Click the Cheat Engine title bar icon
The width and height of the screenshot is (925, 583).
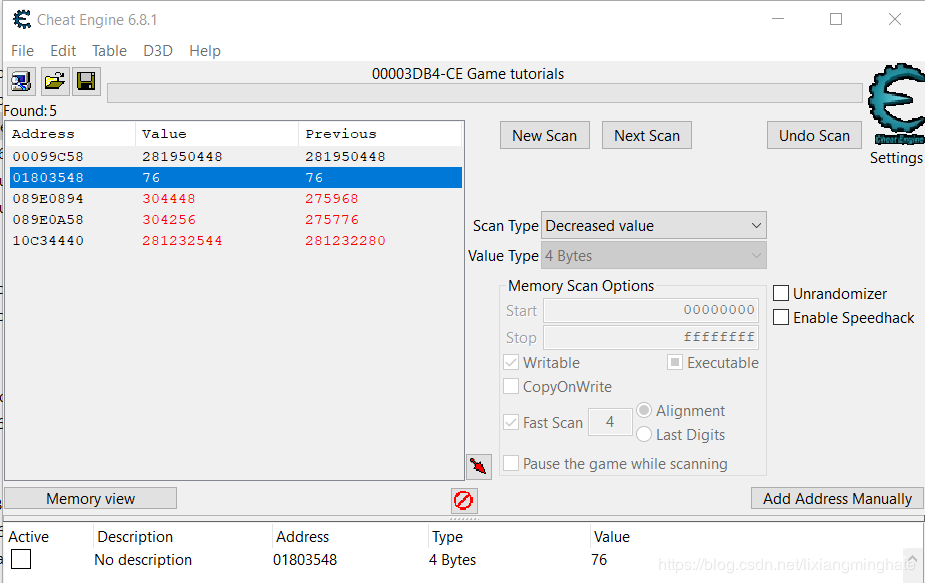21,19
